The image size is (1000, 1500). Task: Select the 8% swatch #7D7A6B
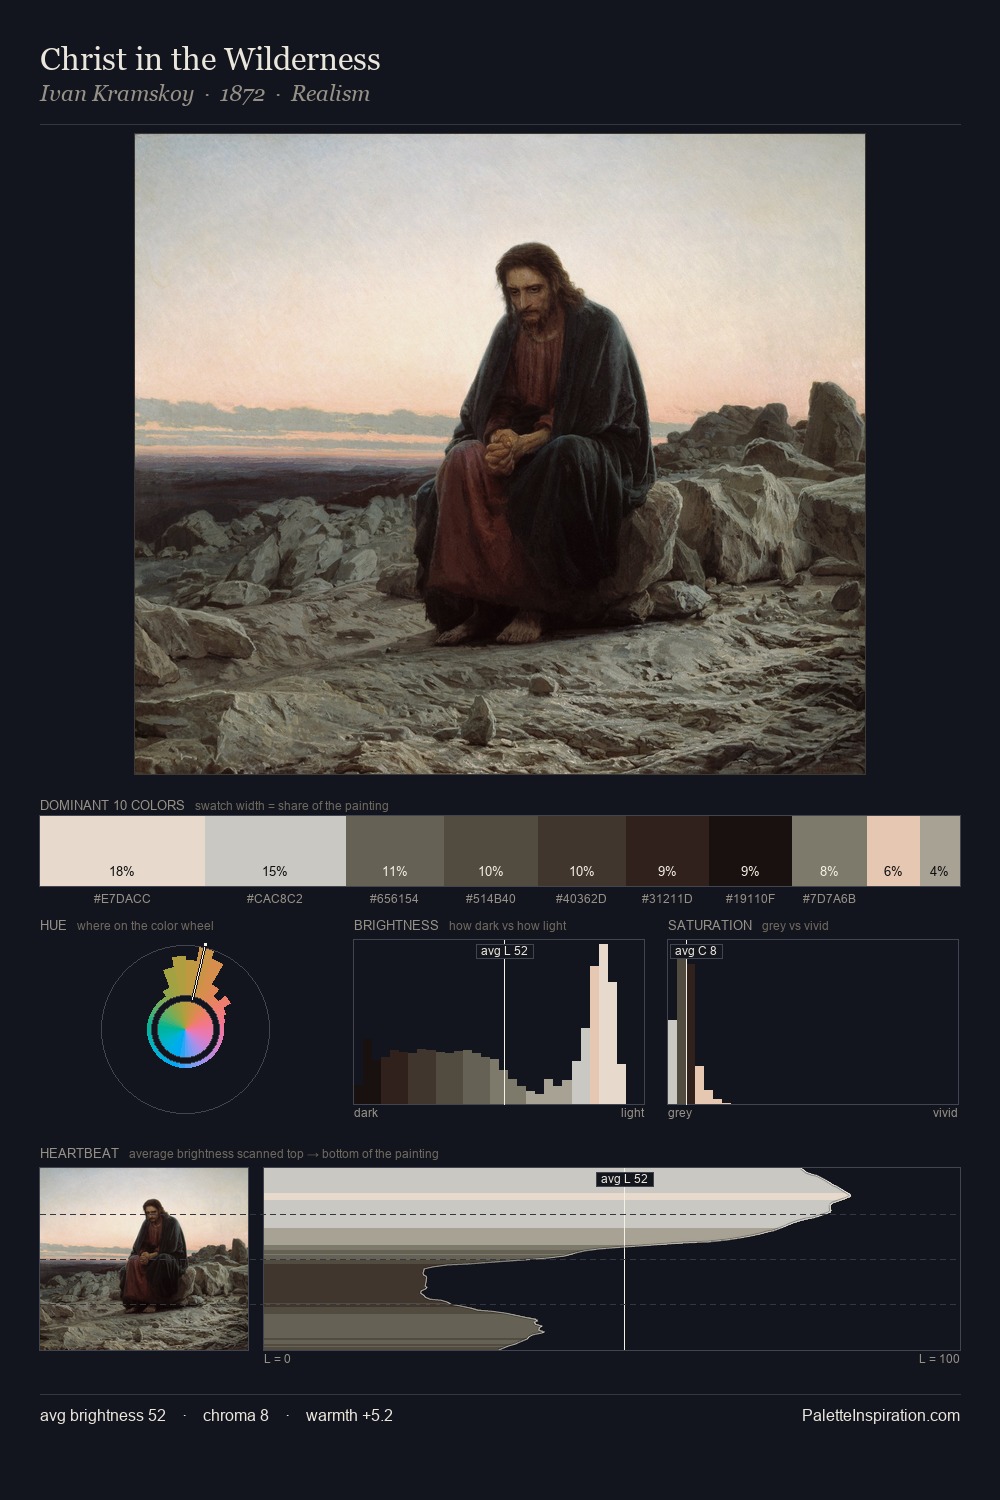(x=829, y=851)
